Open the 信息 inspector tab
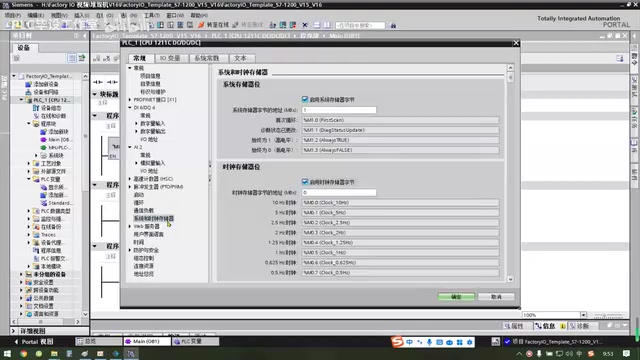The width and height of the screenshot is (640, 360). pos(546,326)
